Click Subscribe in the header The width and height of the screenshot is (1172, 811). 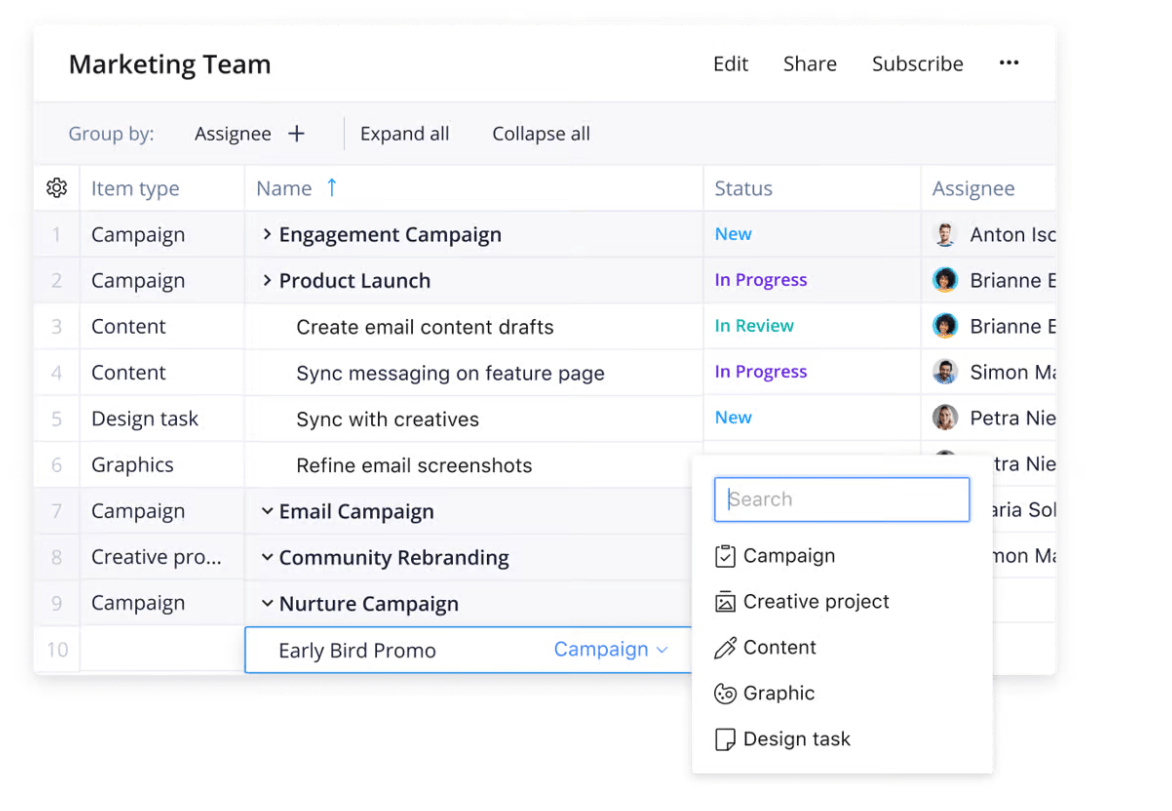click(917, 64)
